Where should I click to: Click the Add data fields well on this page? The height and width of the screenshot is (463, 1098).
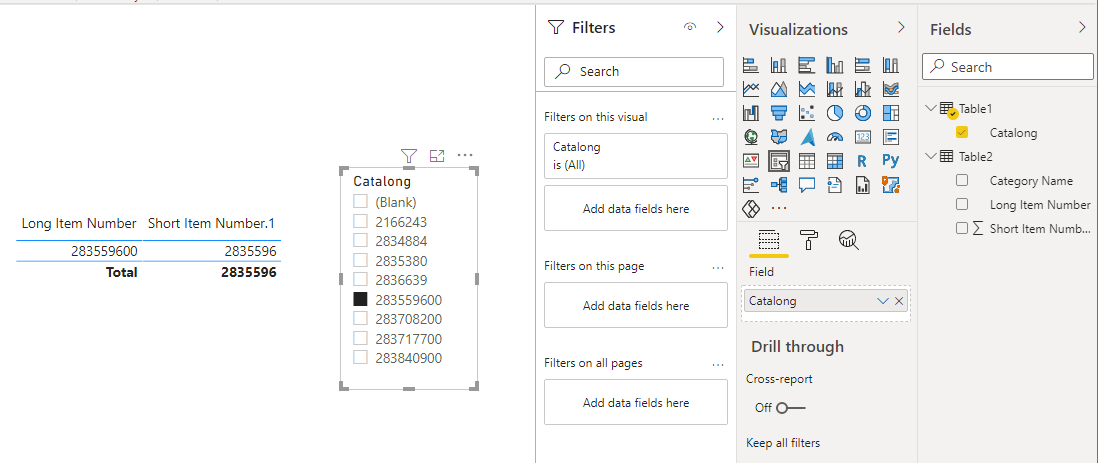pyautogui.click(x=636, y=305)
